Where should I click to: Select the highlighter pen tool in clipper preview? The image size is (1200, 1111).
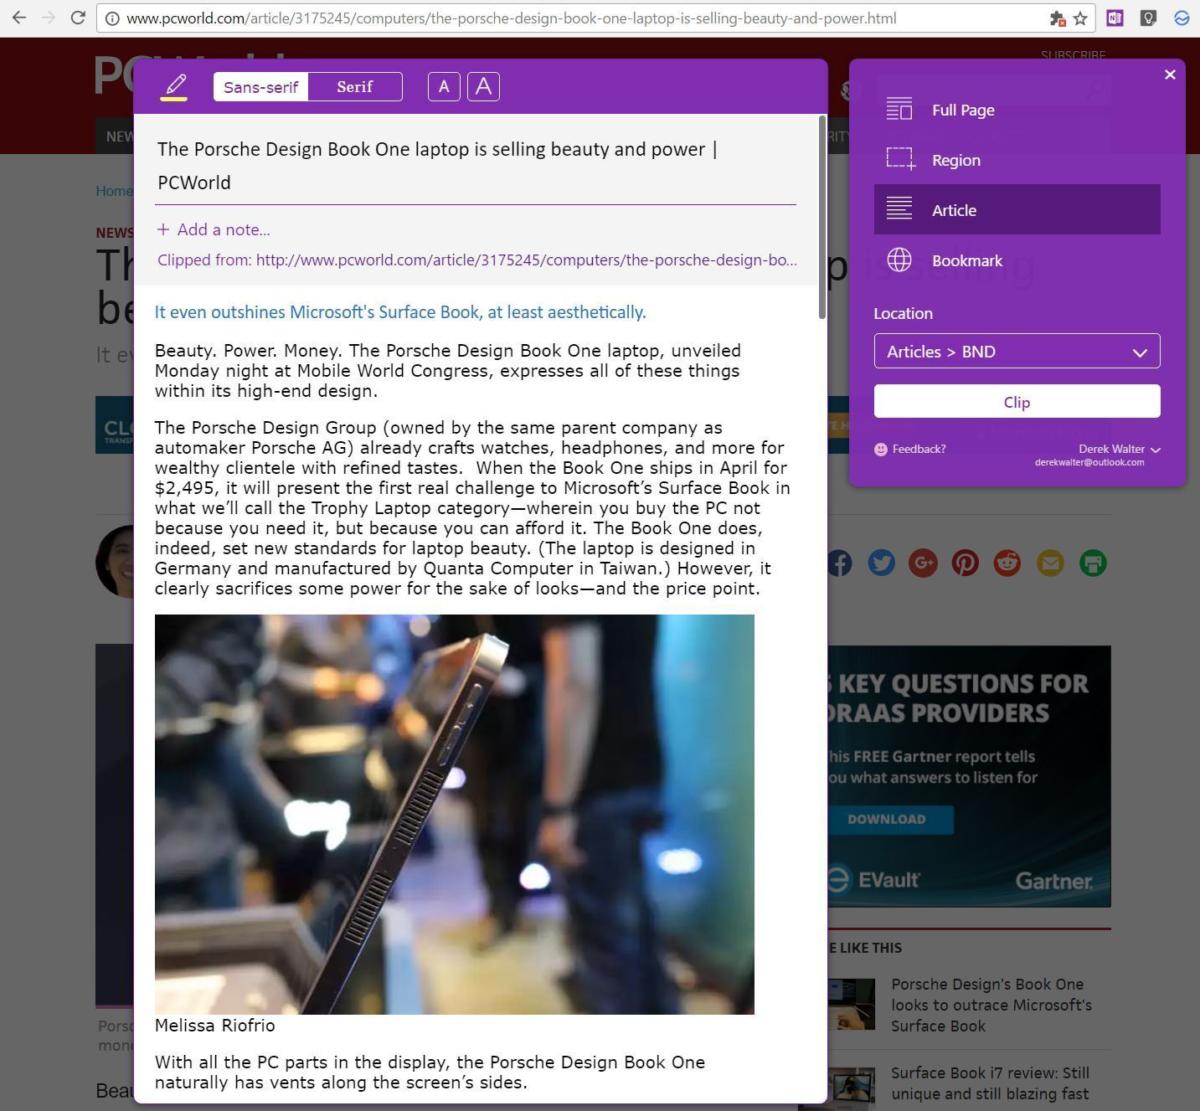click(x=175, y=86)
